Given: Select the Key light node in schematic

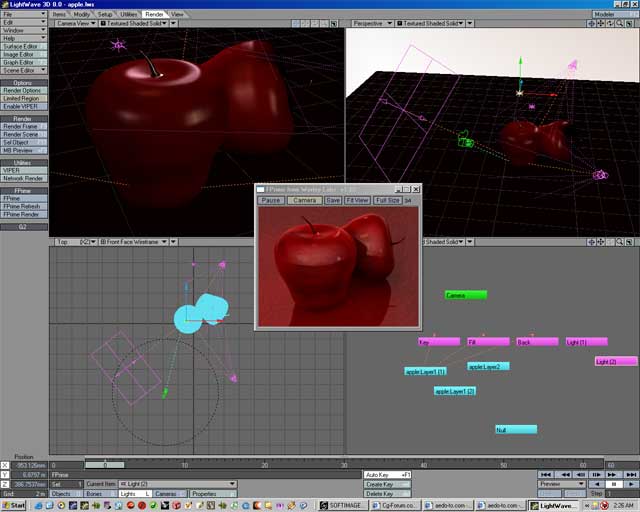Looking at the screenshot, I should [439, 342].
